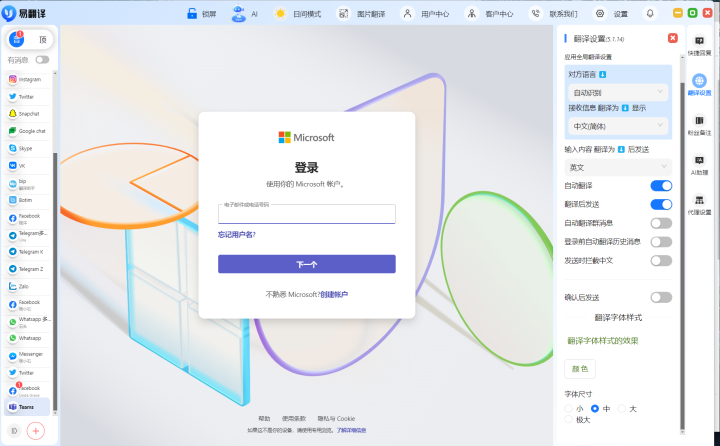720x446 pixels.
Task: Switch to 翻译设置 tab in right rail
Action: point(699,85)
